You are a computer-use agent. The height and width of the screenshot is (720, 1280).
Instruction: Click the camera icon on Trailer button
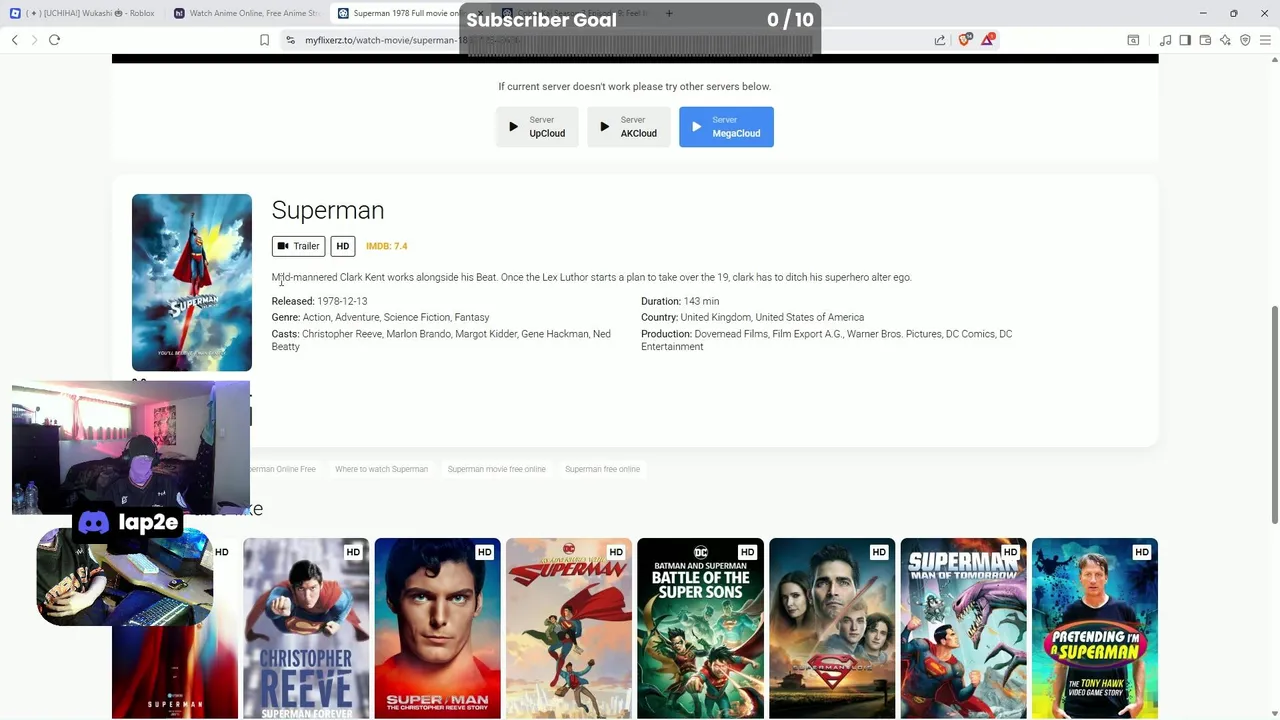(x=283, y=246)
